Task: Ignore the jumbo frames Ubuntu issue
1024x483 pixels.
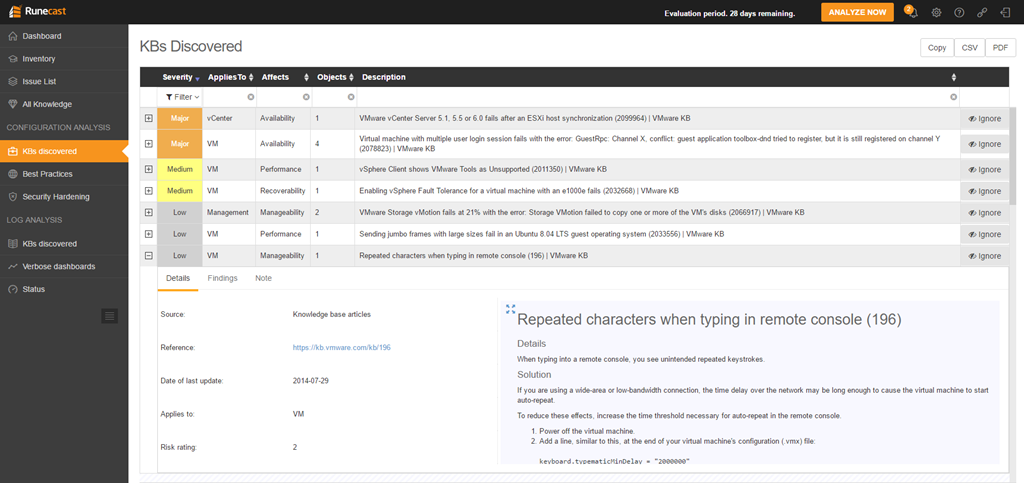Action: click(x=985, y=234)
